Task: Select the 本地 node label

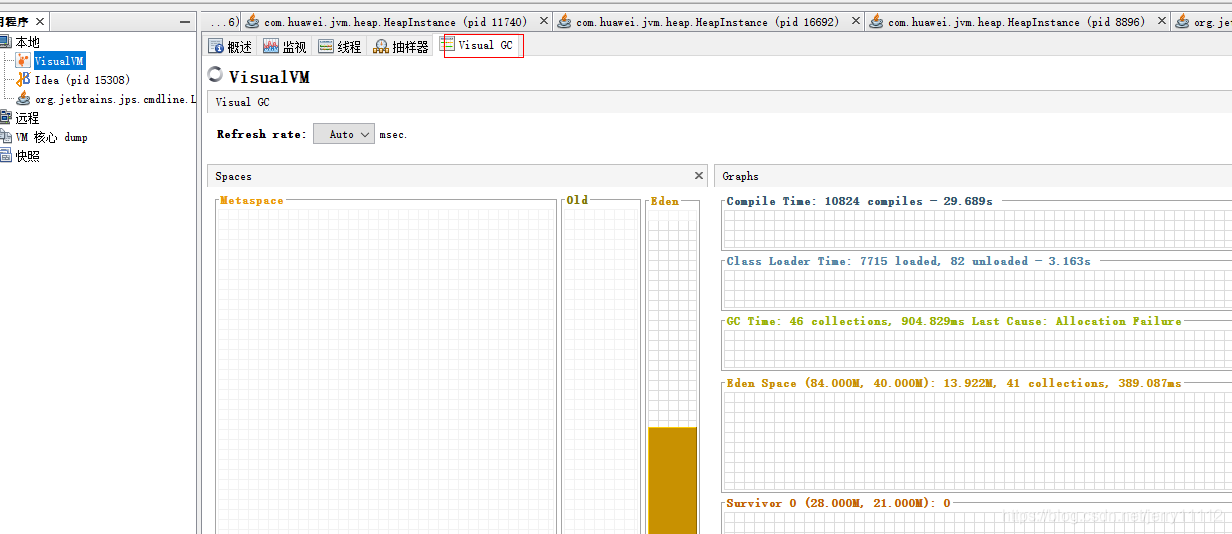Action: [x=27, y=42]
